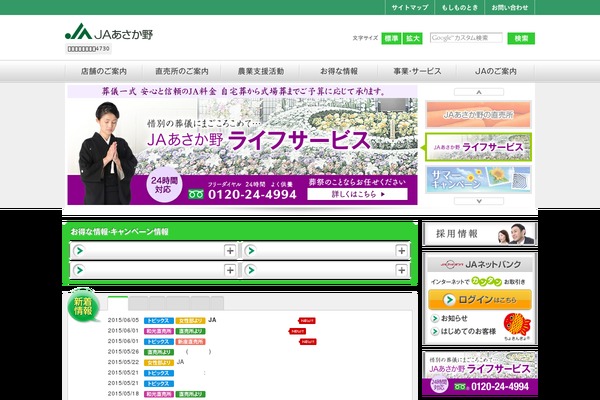
Task: Click the red goldfish mascot image
Action: 517,325
